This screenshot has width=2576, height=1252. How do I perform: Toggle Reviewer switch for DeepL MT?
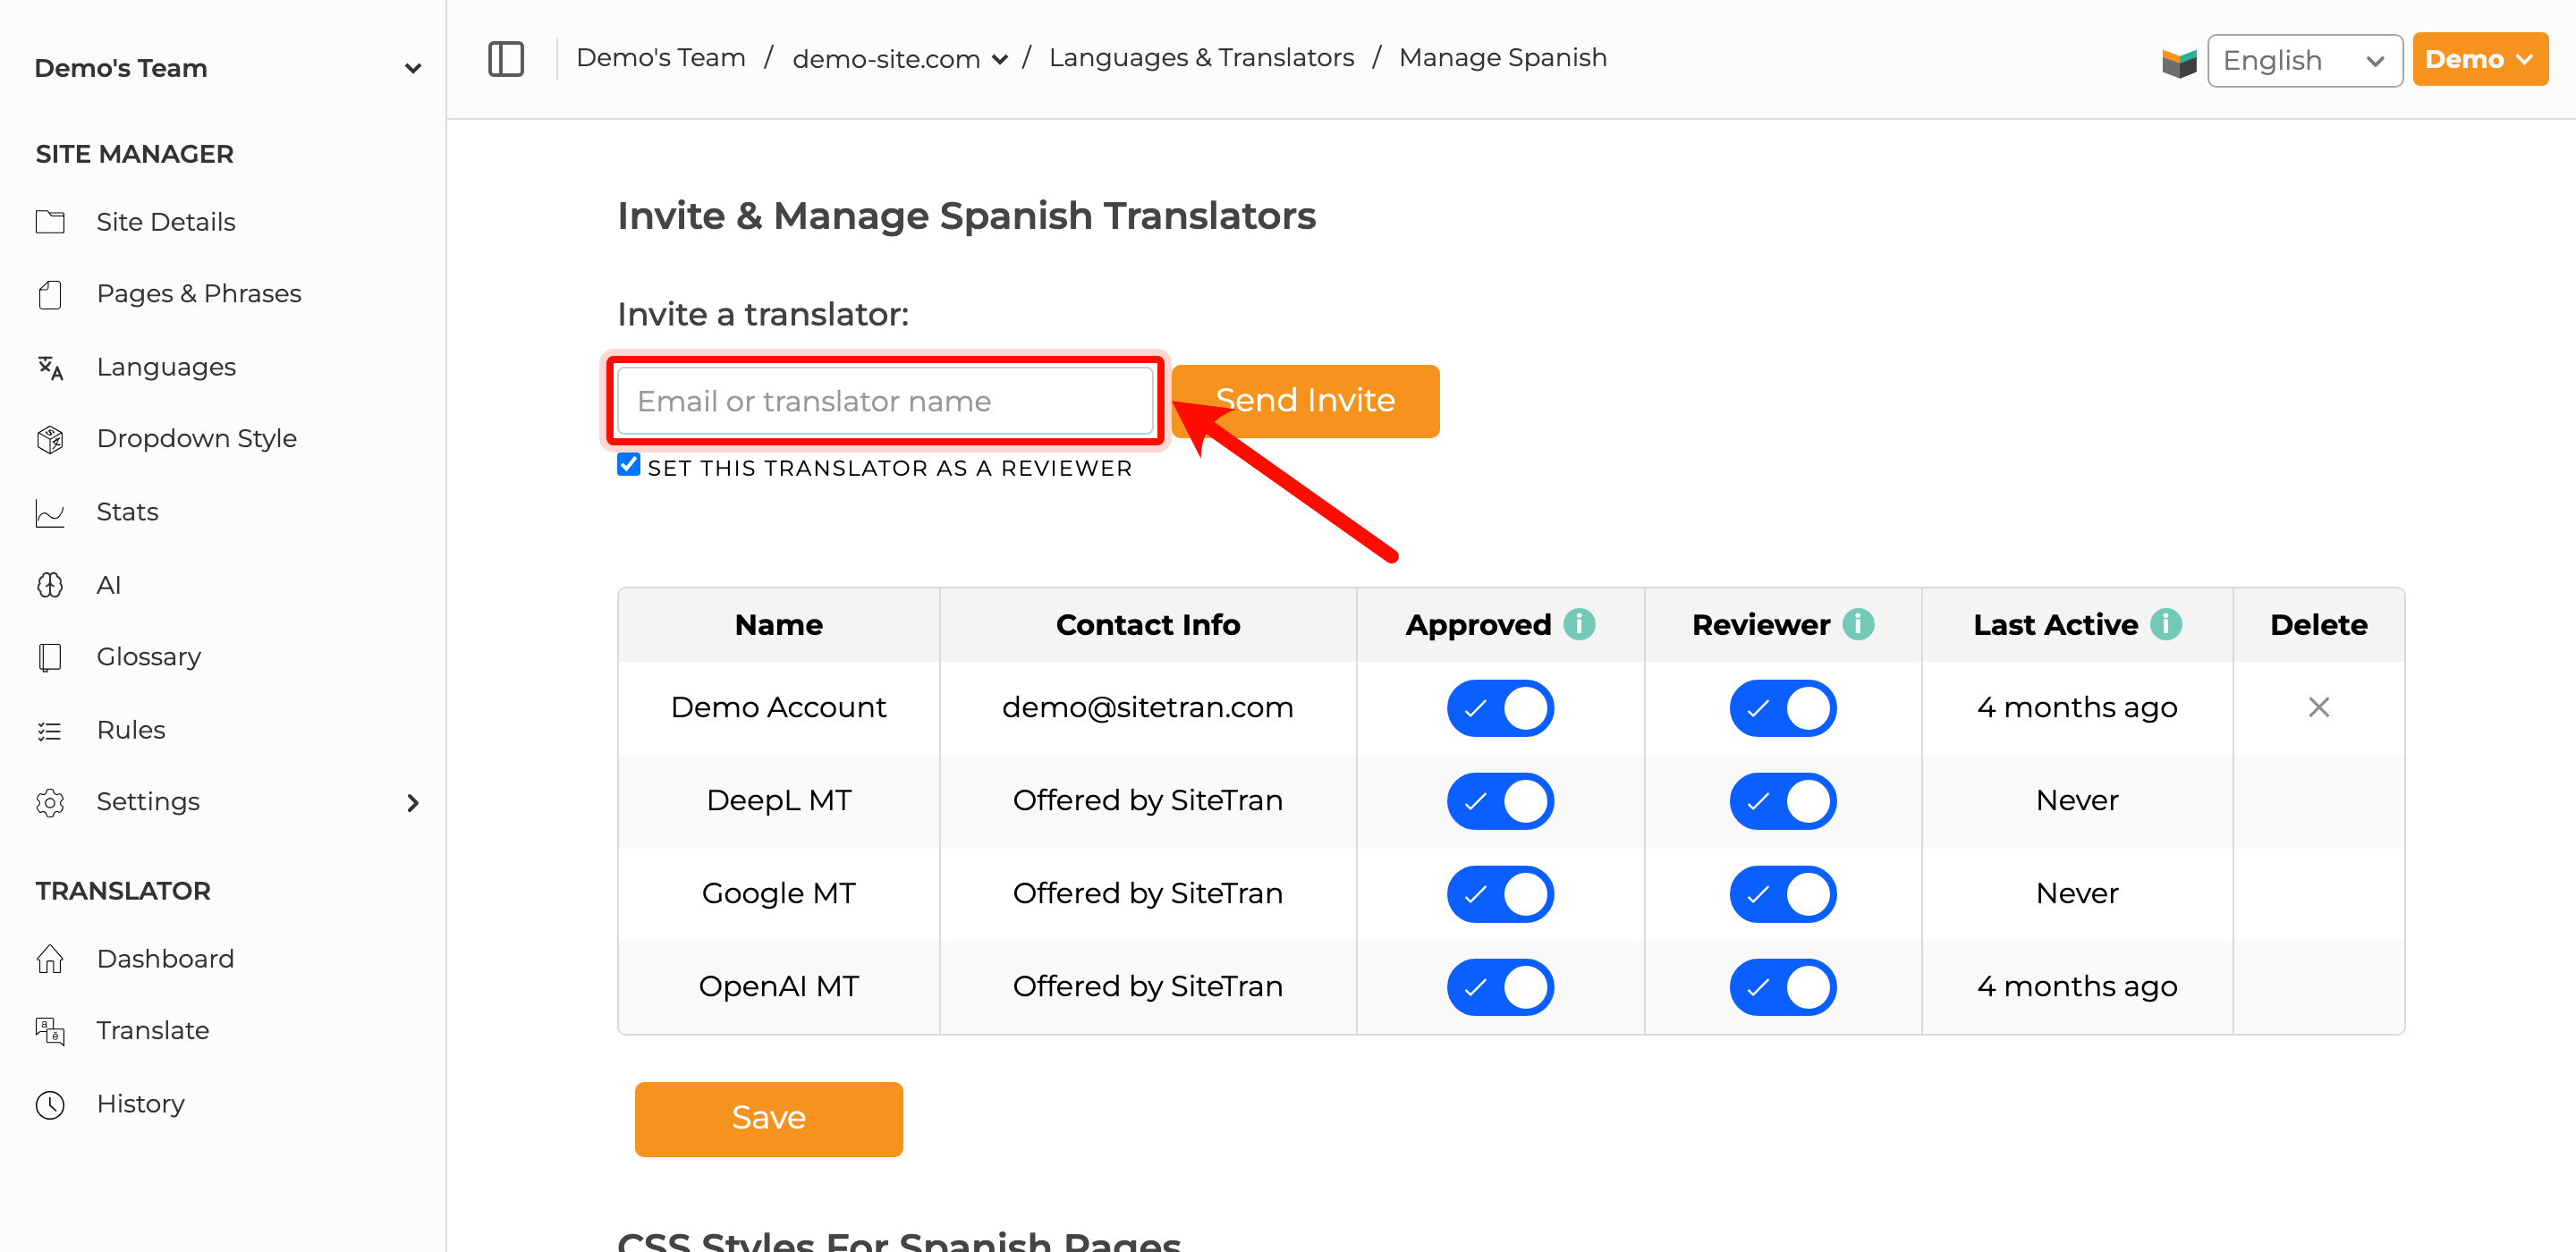1783,801
